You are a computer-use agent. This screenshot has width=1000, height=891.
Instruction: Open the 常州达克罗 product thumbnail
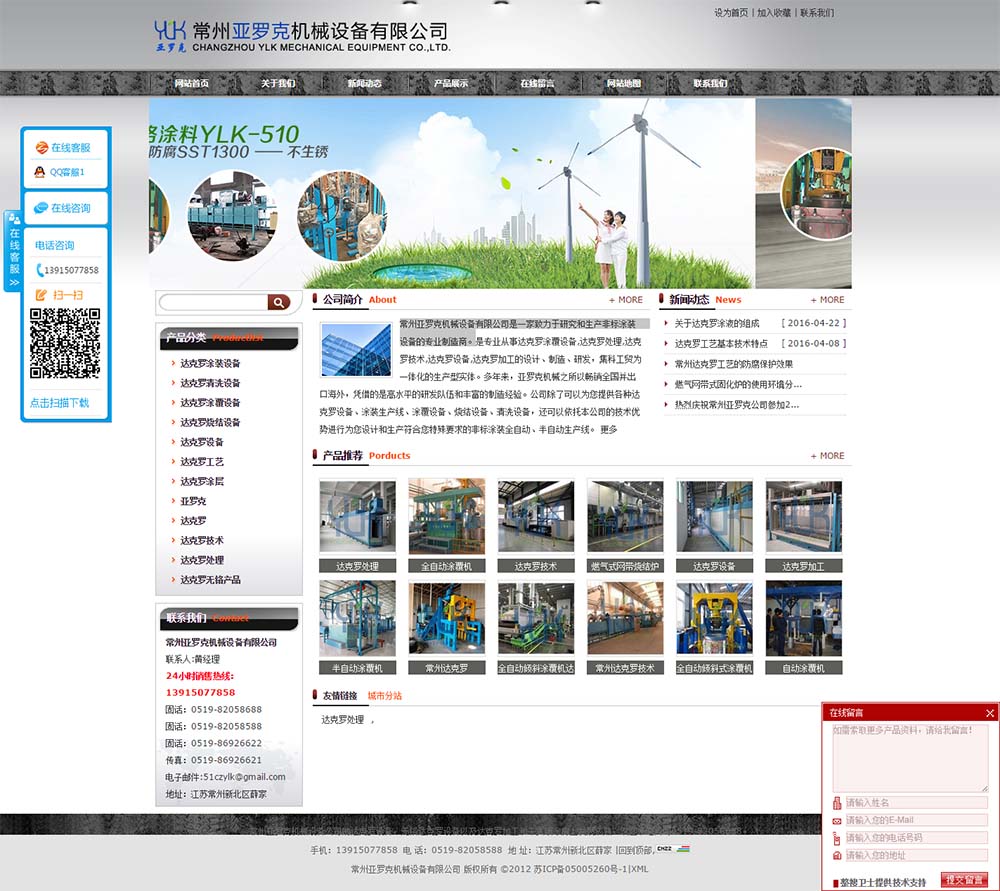tap(446, 618)
